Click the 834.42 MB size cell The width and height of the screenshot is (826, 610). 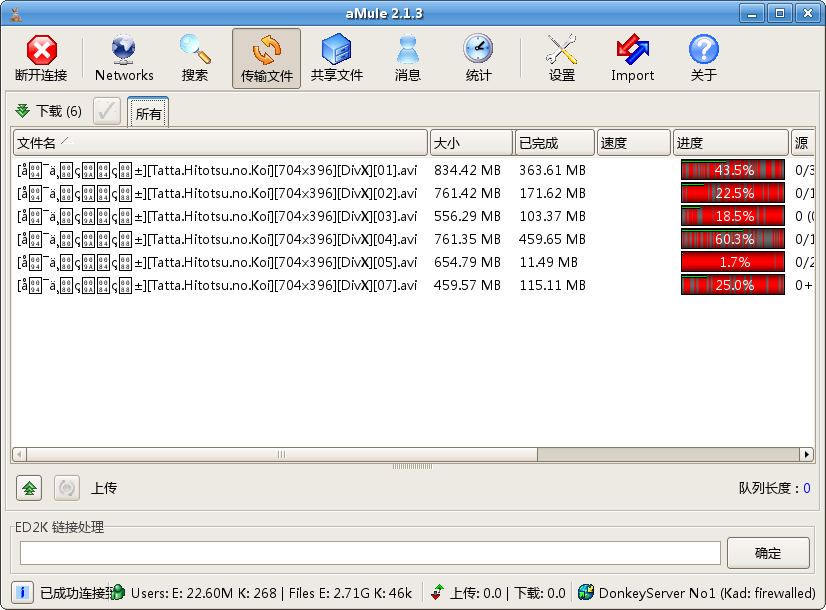tap(467, 170)
